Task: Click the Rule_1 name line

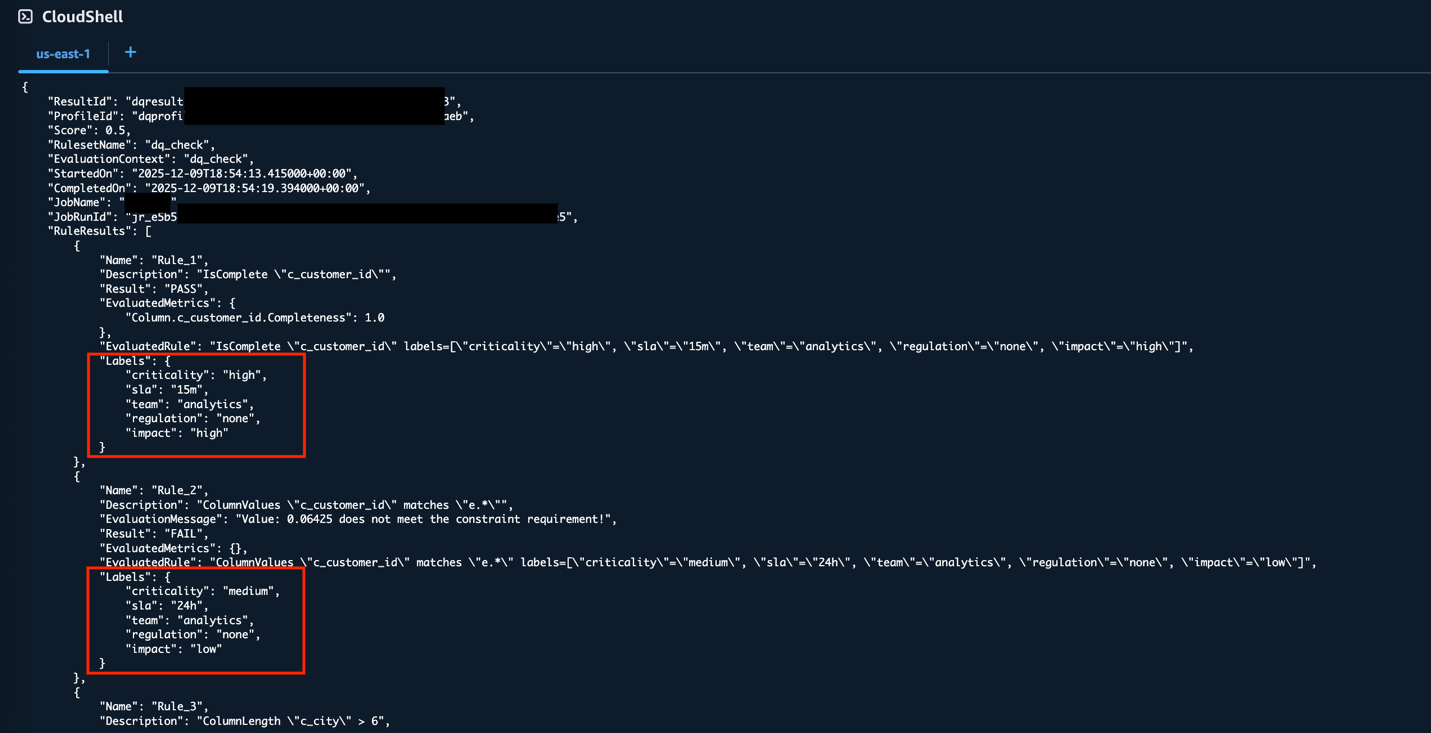Action: [154, 260]
